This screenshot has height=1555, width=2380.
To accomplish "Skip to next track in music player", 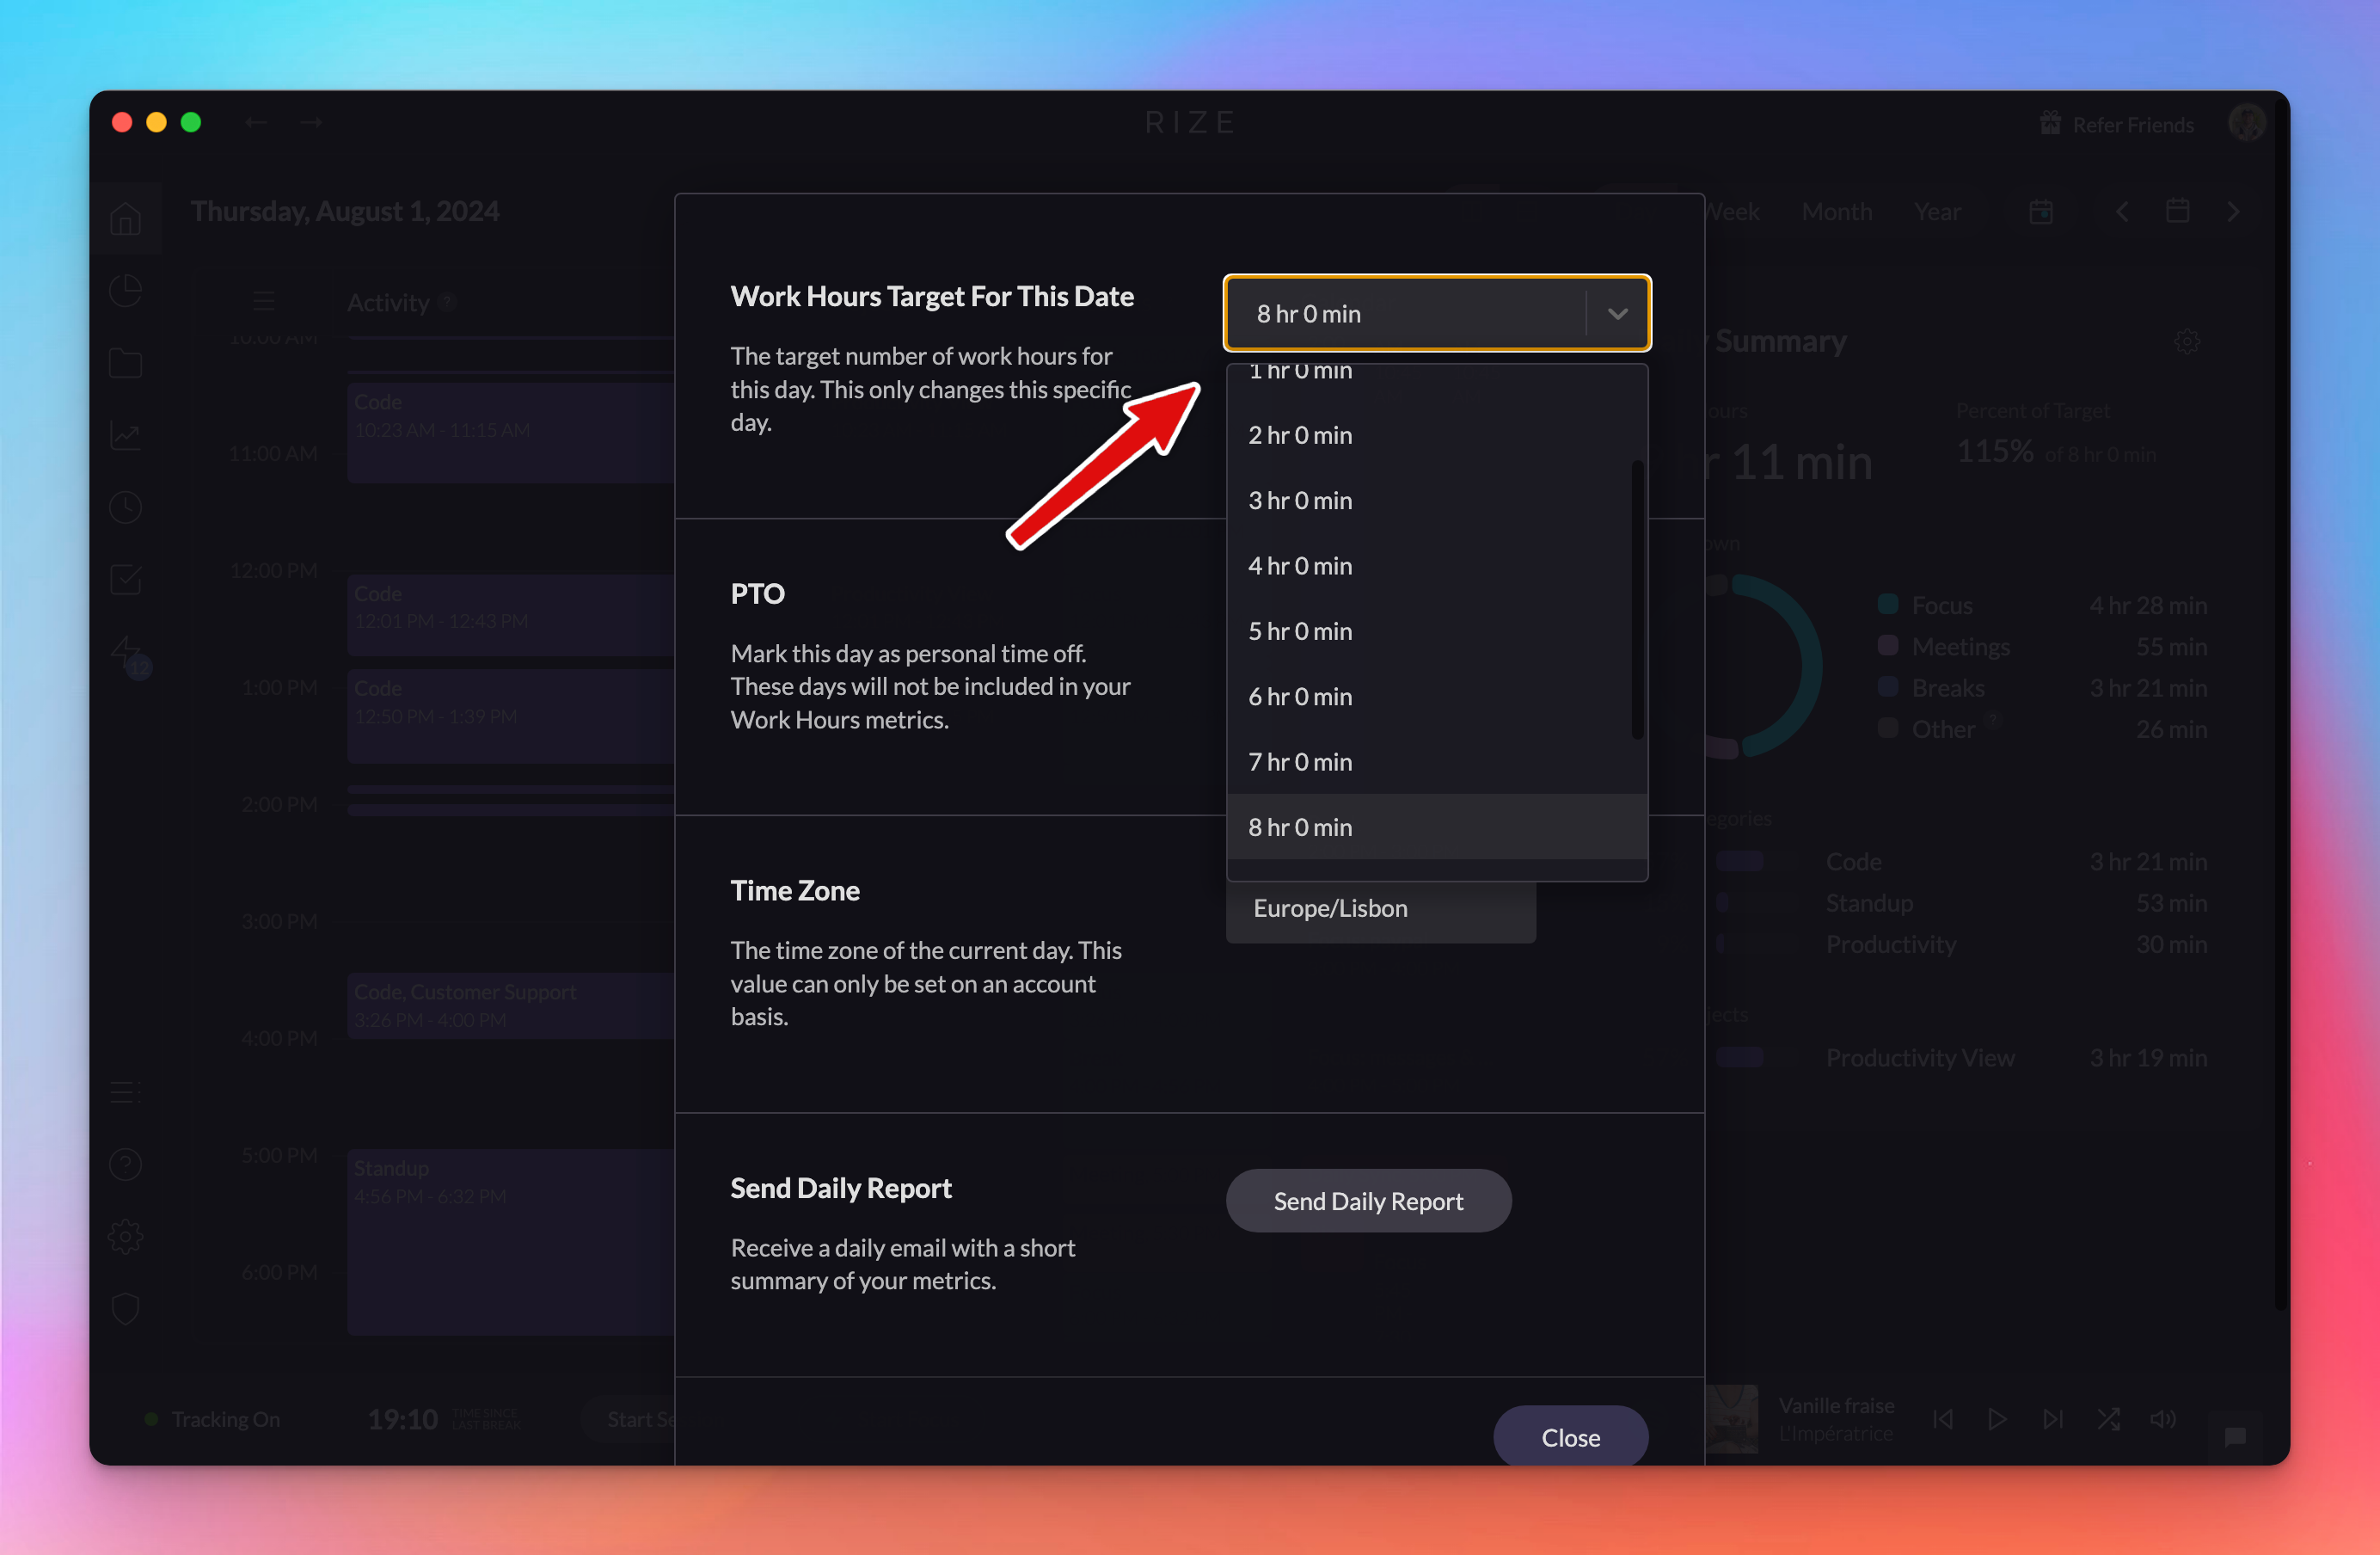I will [2053, 1419].
